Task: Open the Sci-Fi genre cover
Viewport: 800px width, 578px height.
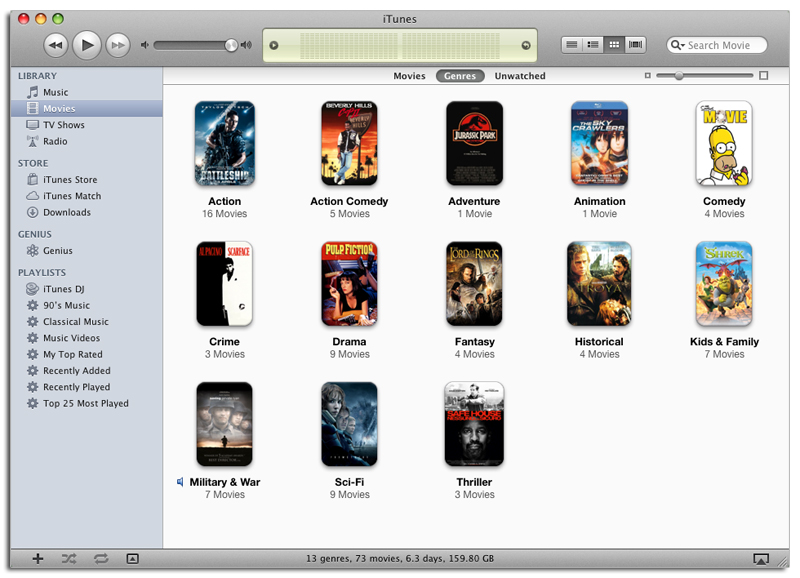Action: pyautogui.click(x=349, y=424)
